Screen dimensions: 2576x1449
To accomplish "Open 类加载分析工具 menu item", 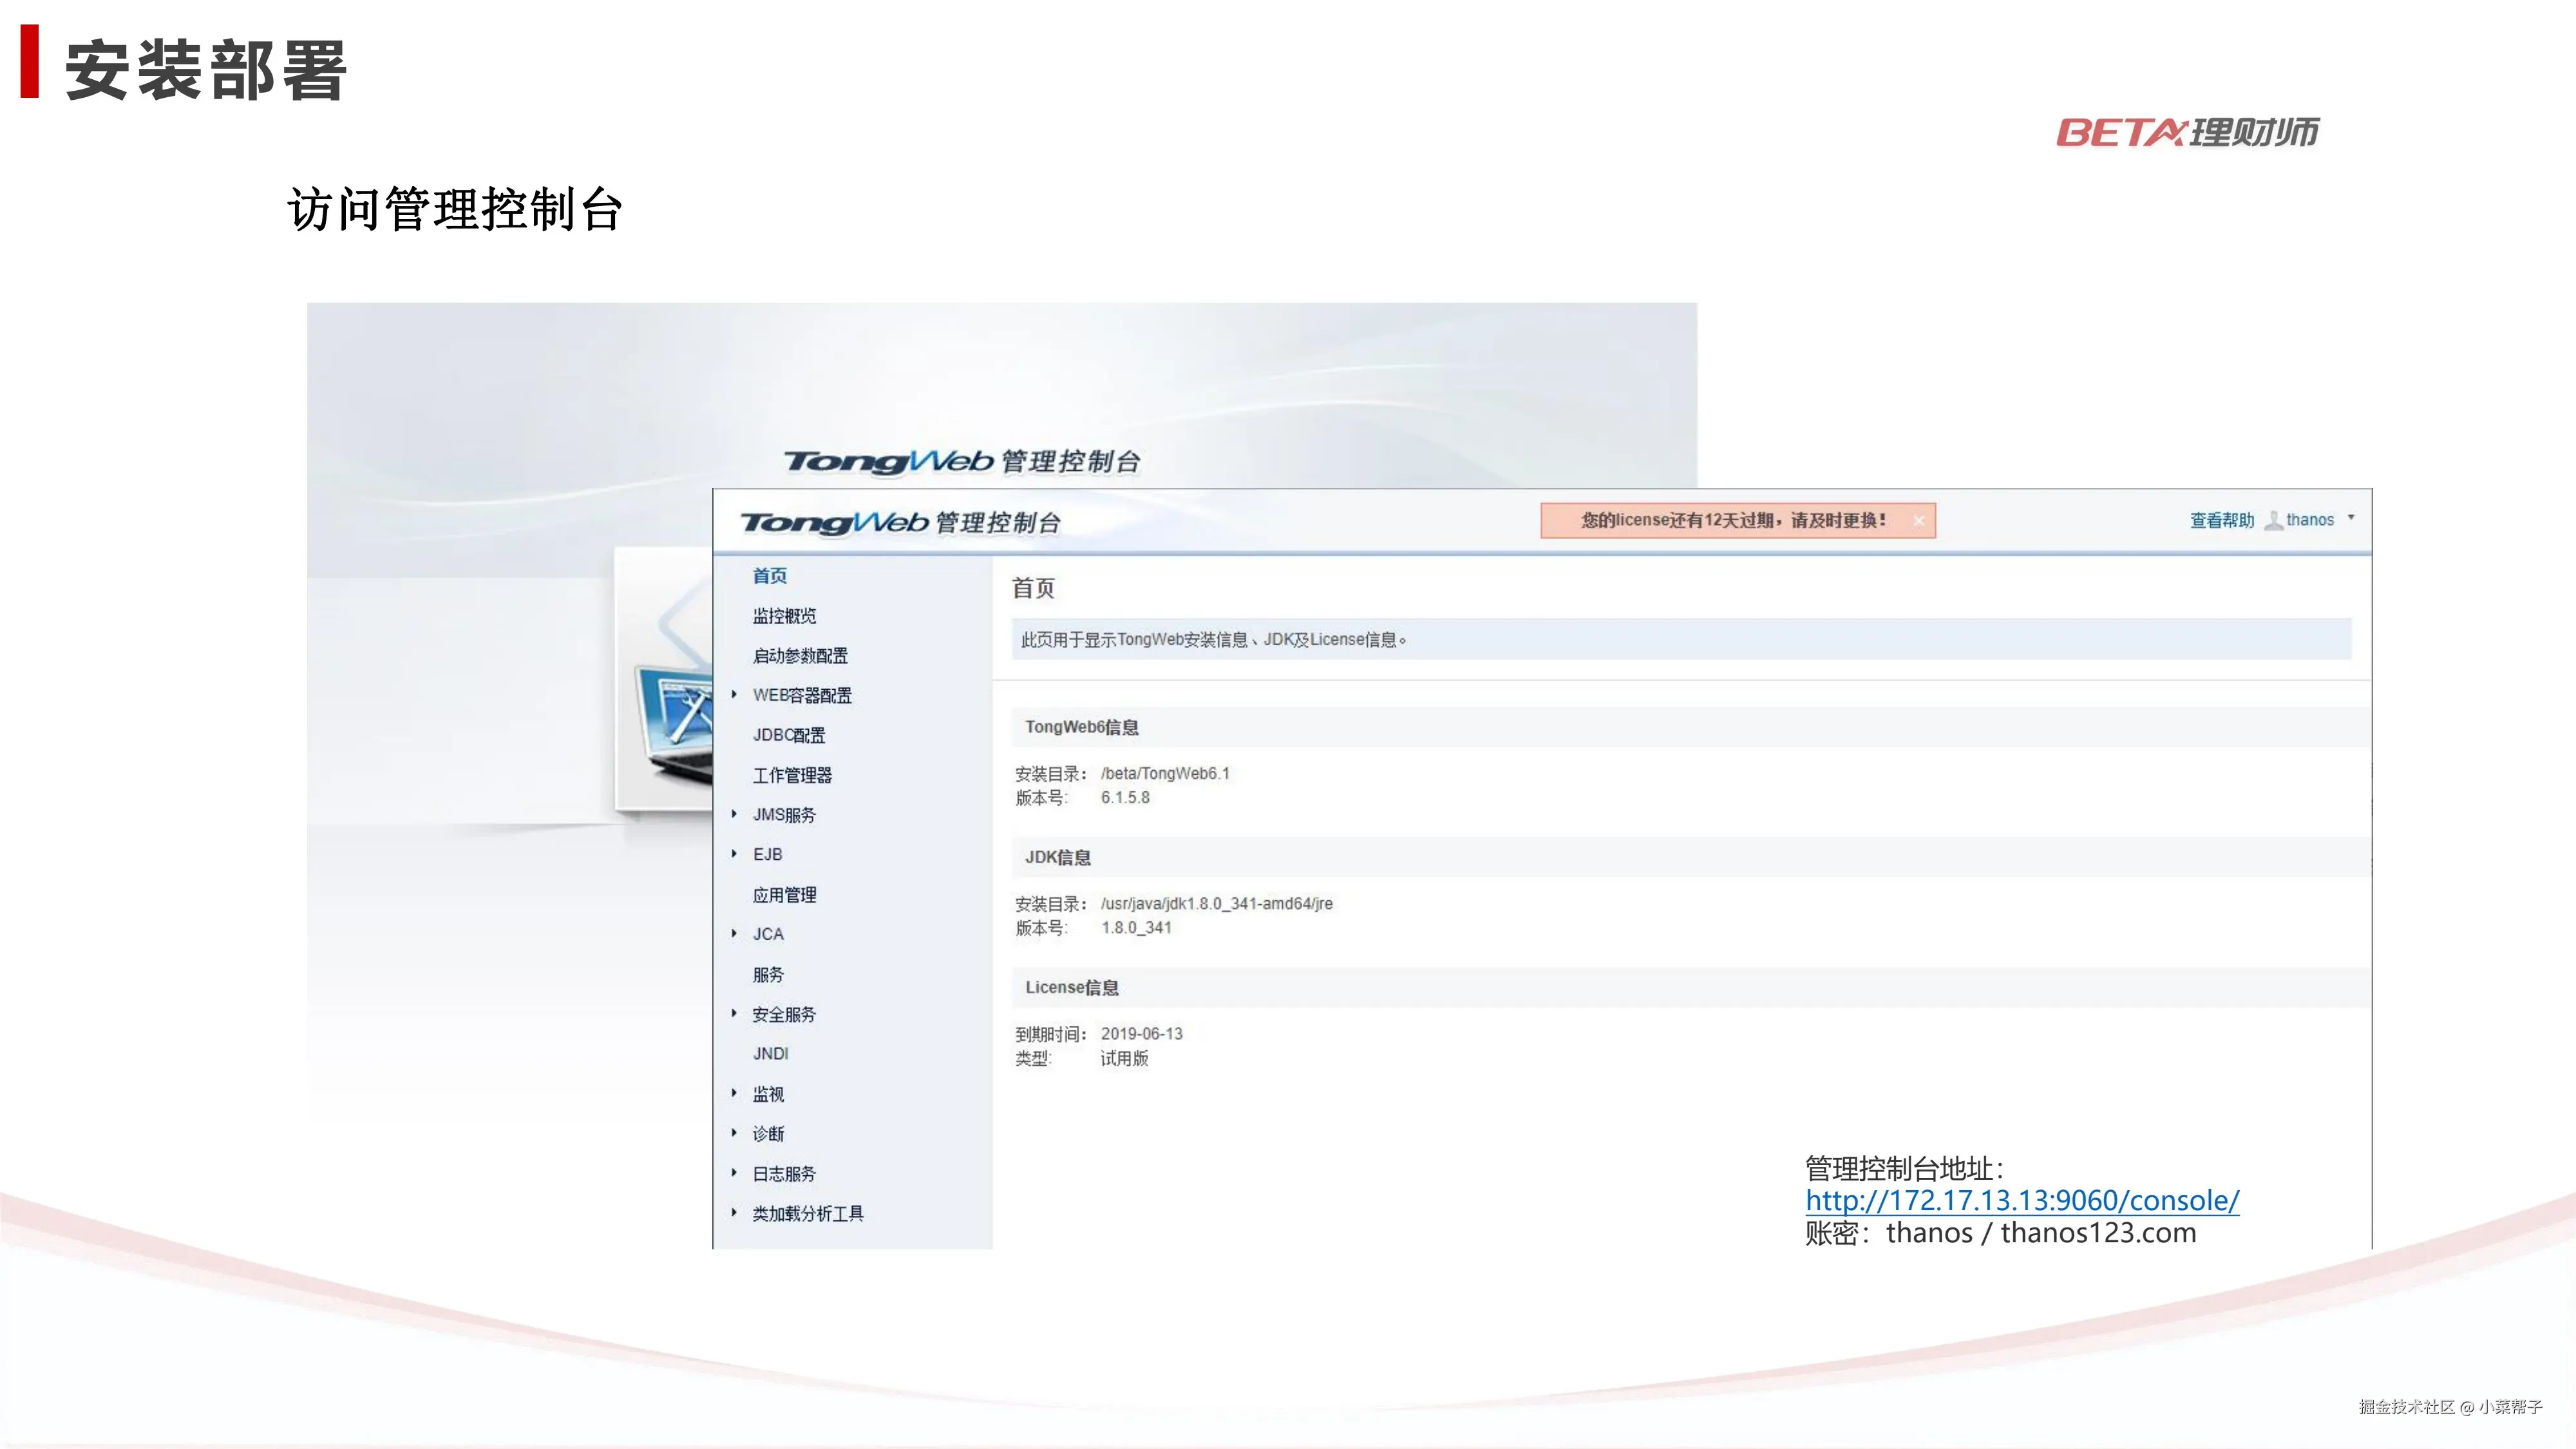I will pos(807,1213).
